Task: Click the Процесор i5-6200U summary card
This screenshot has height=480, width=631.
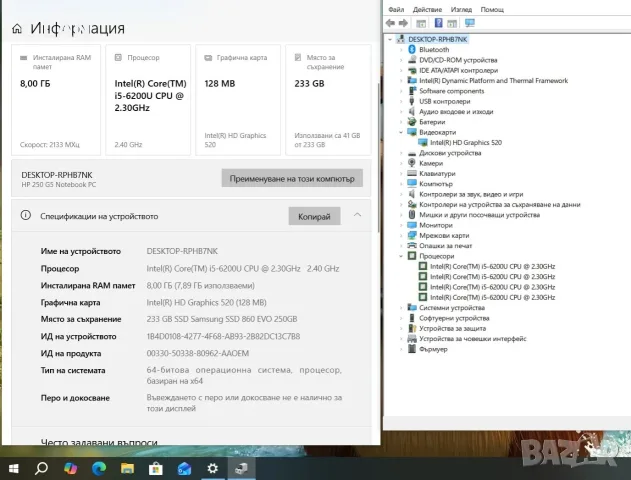Action: click(x=148, y=100)
